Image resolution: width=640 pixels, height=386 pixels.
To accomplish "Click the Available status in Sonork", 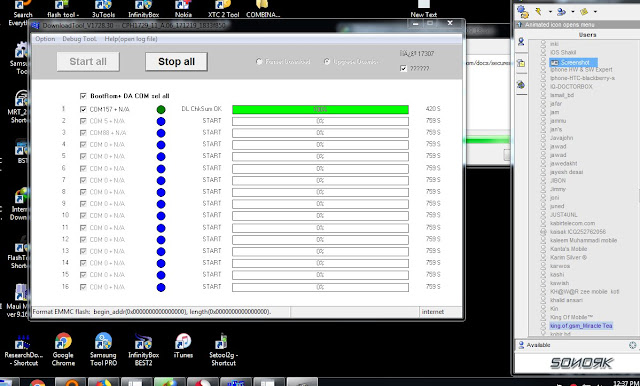I will (x=538, y=345).
